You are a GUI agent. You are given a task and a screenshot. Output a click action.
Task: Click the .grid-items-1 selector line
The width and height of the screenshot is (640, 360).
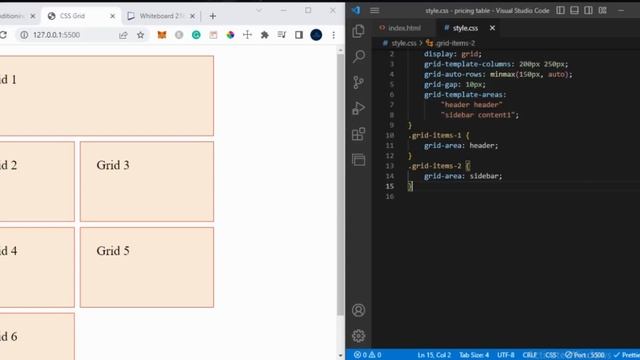tap(439, 136)
